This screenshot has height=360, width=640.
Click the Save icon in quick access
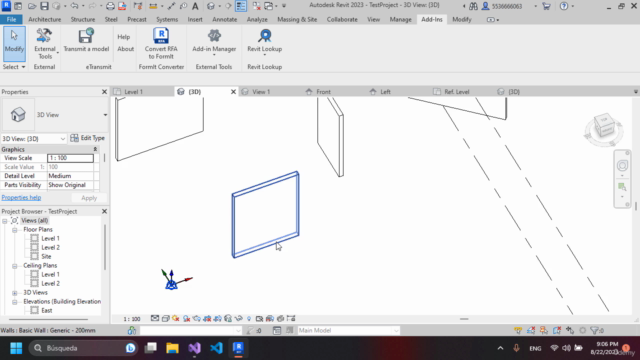44,6
